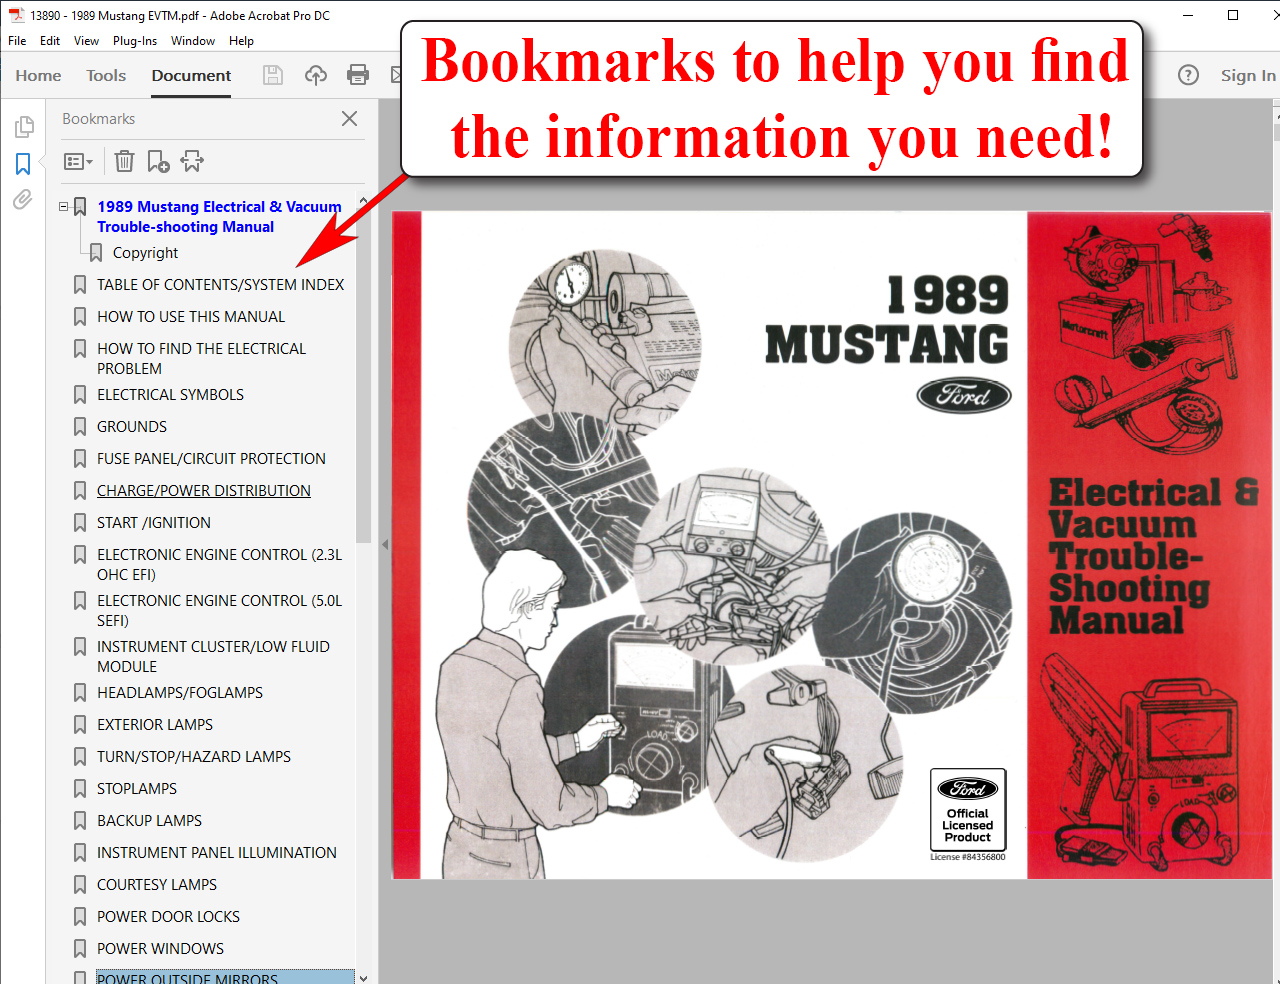This screenshot has width=1280, height=984.
Task: Open HOW TO USE THIS MANUAL bookmark
Action: [x=191, y=317]
